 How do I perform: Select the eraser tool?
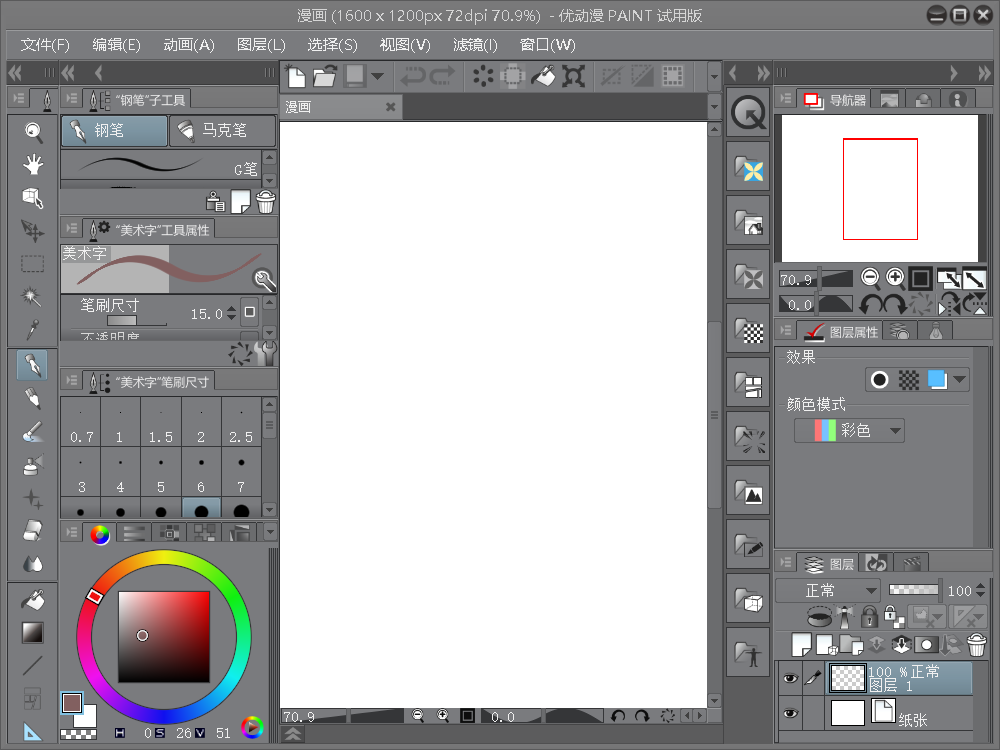click(33, 531)
